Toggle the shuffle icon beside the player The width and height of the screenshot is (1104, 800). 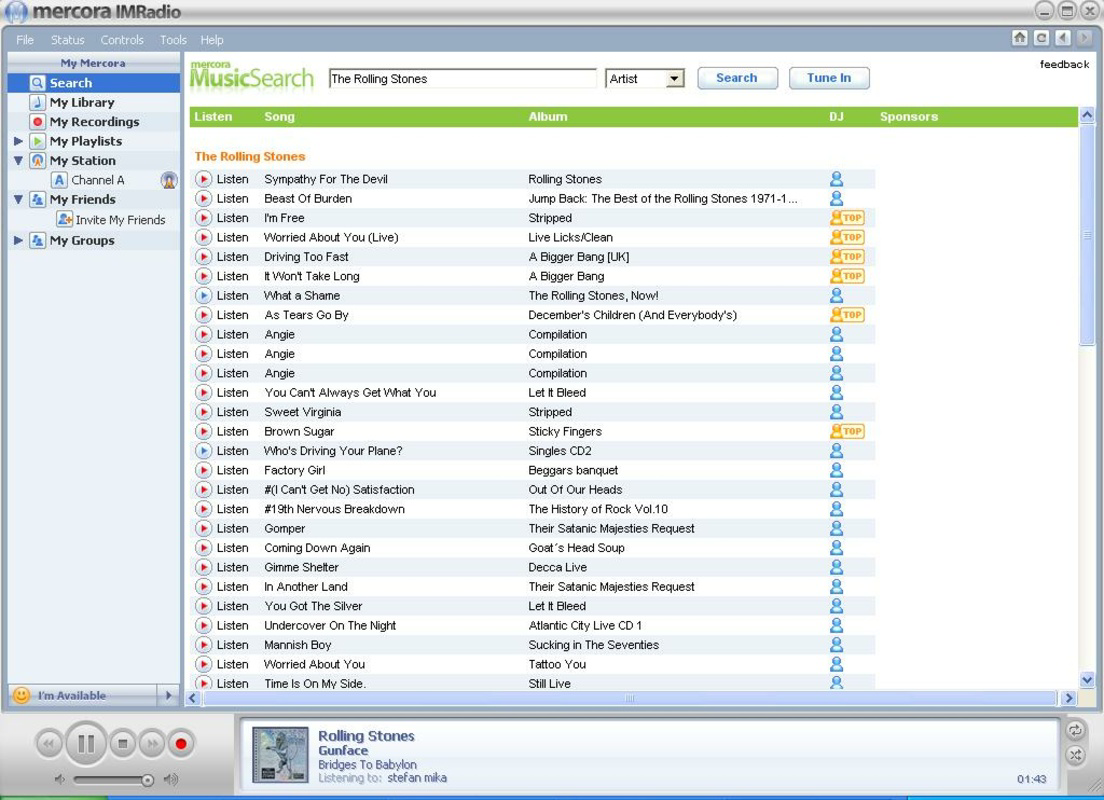point(1075,756)
